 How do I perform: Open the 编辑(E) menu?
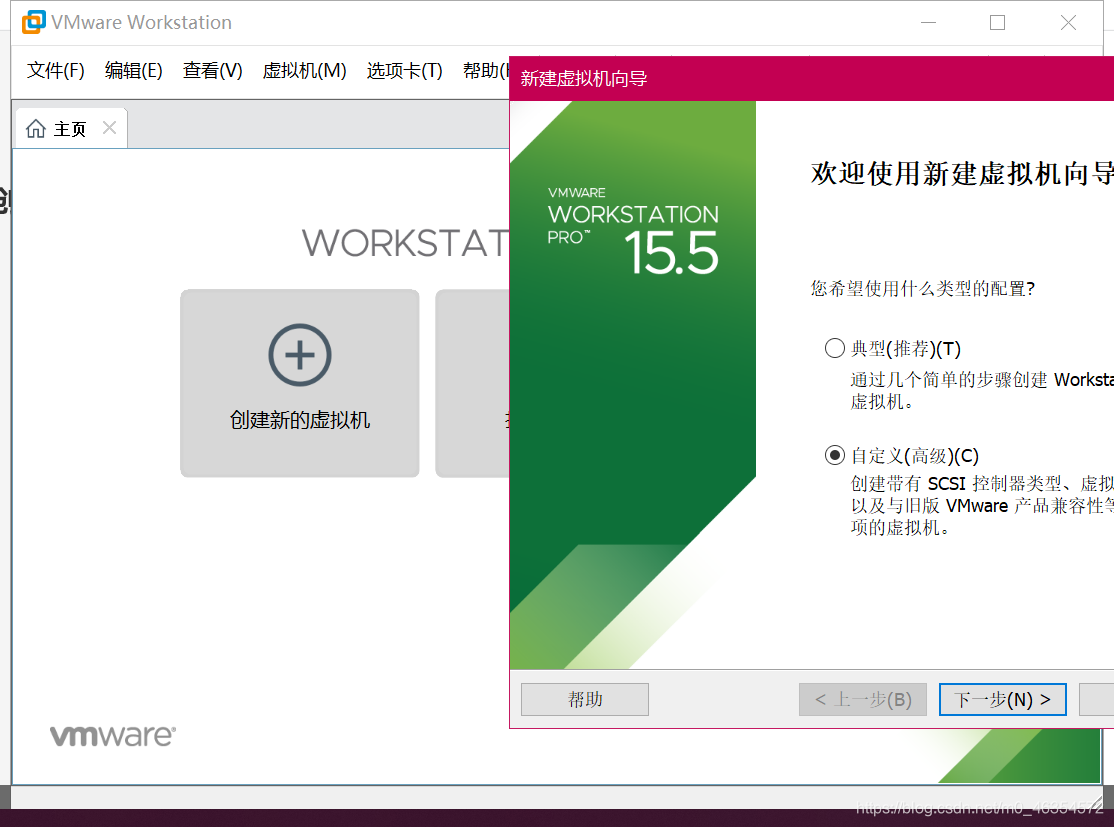pos(134,70)
